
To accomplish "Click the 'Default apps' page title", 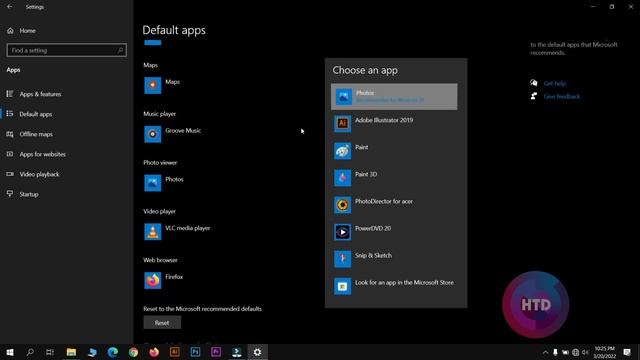I will click(174, 30).
